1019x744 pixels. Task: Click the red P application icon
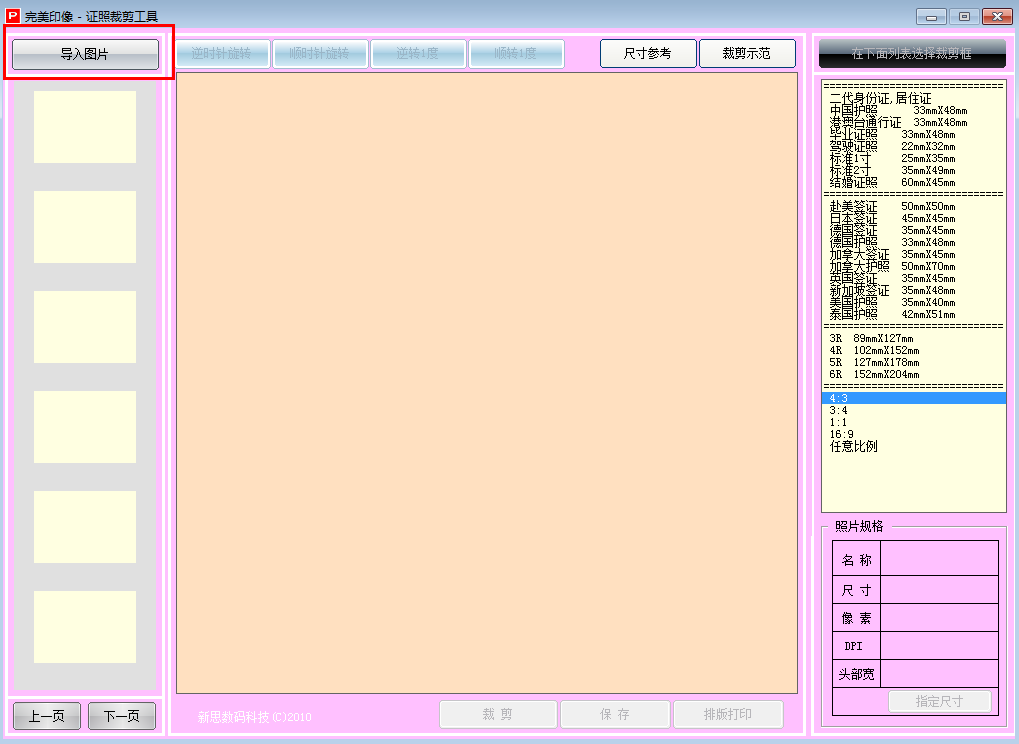(x=12, y=16)
